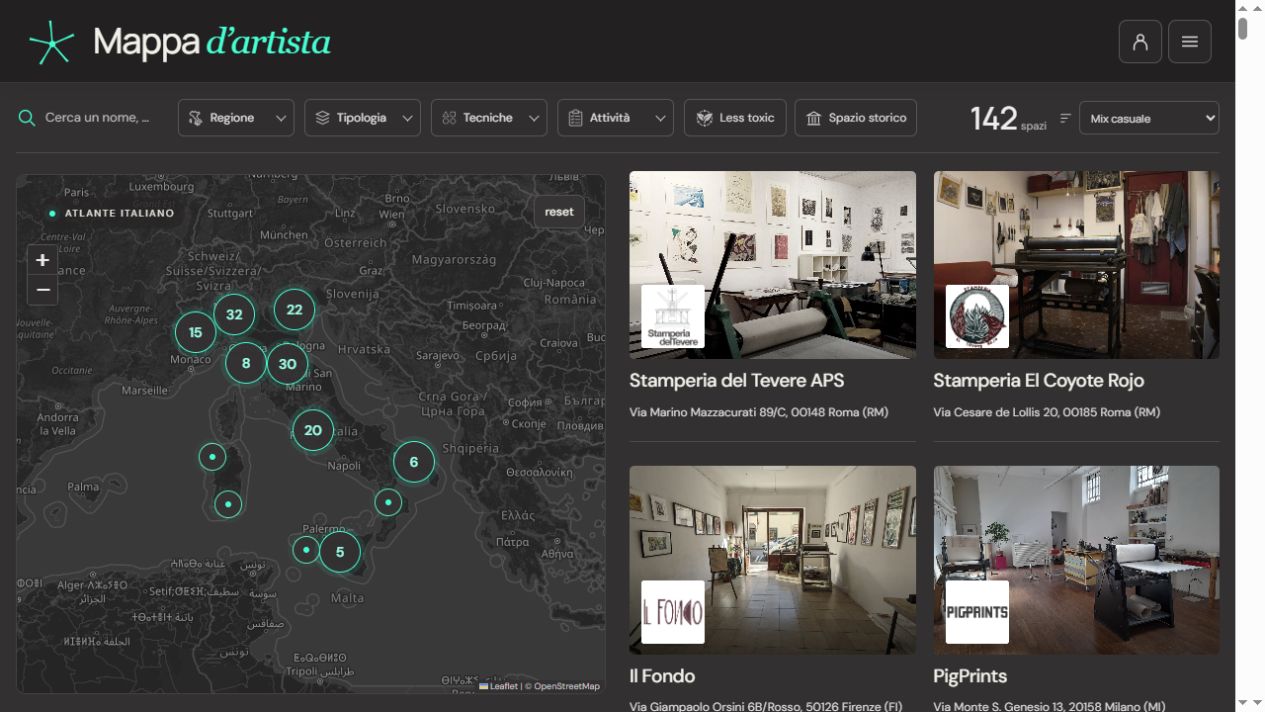This screenshot has width=1265, height=712.
Task: Zoom out on the map
Action: coord(42,290)
